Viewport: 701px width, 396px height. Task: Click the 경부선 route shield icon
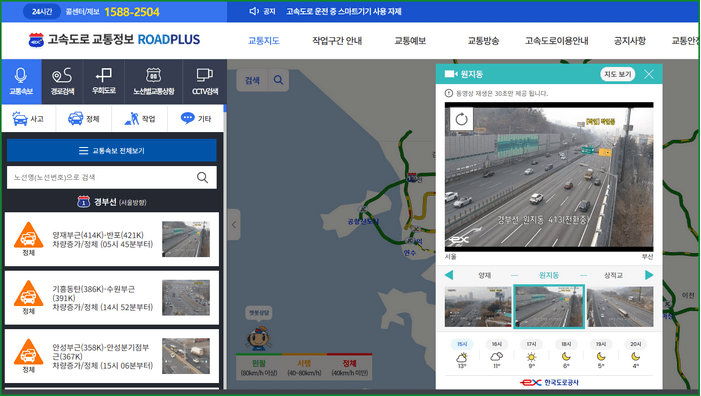coord(84,202)
